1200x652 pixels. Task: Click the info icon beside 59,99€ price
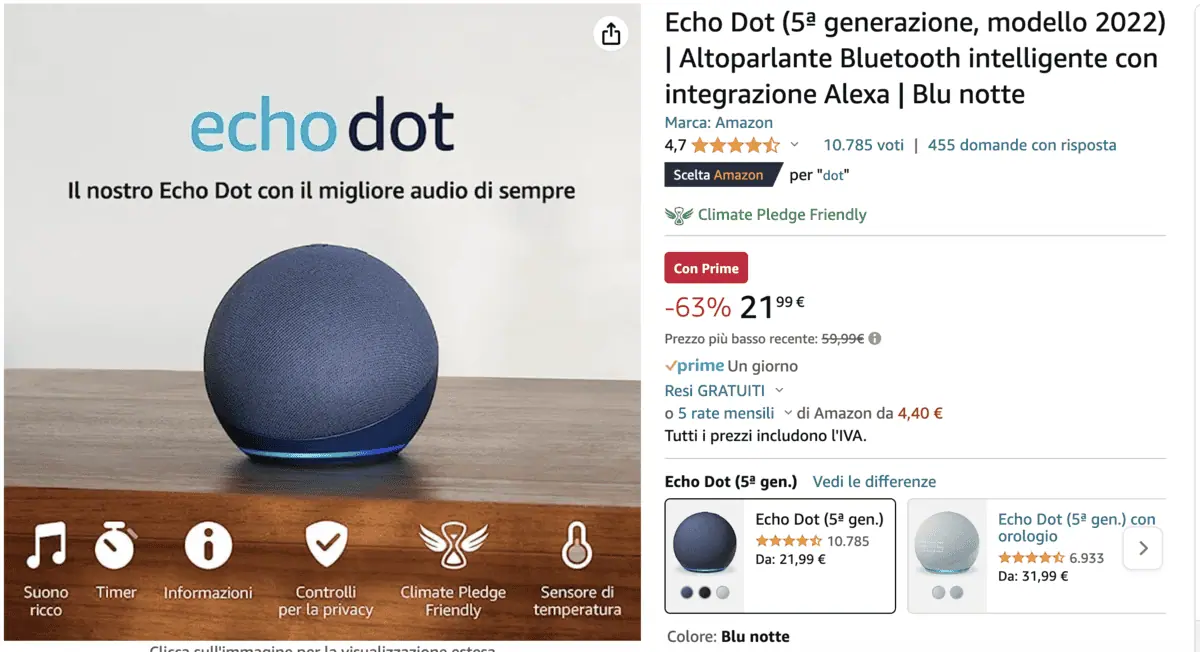point(875,339)
